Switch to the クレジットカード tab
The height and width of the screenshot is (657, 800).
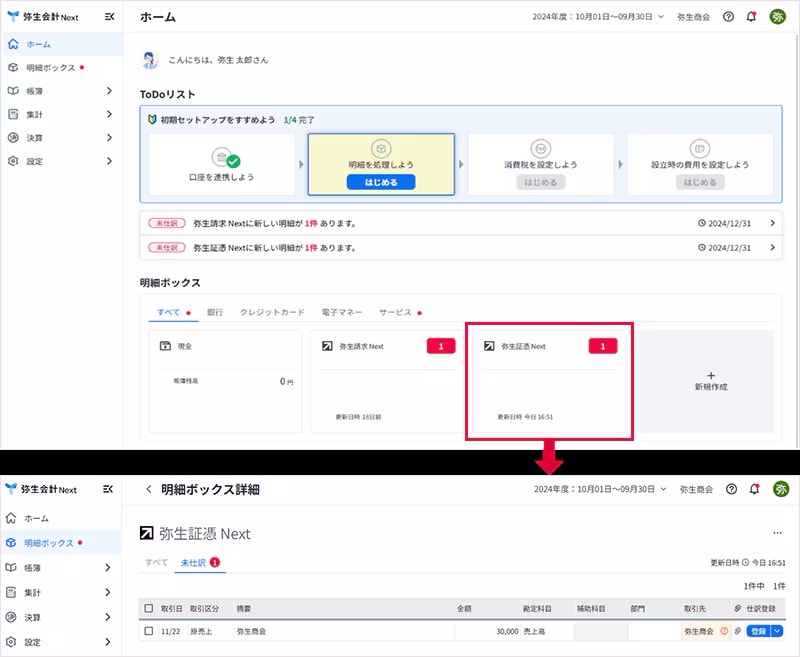[x=272, y=312]
